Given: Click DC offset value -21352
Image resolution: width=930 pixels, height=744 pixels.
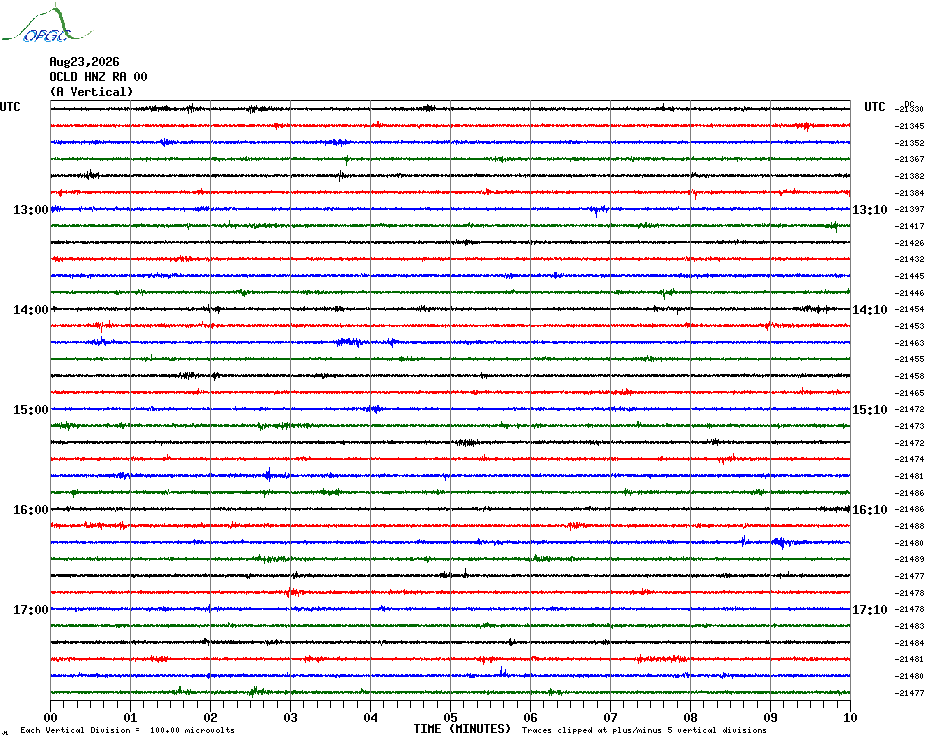Looking at the screenshot, I should (x=909, y=143).
